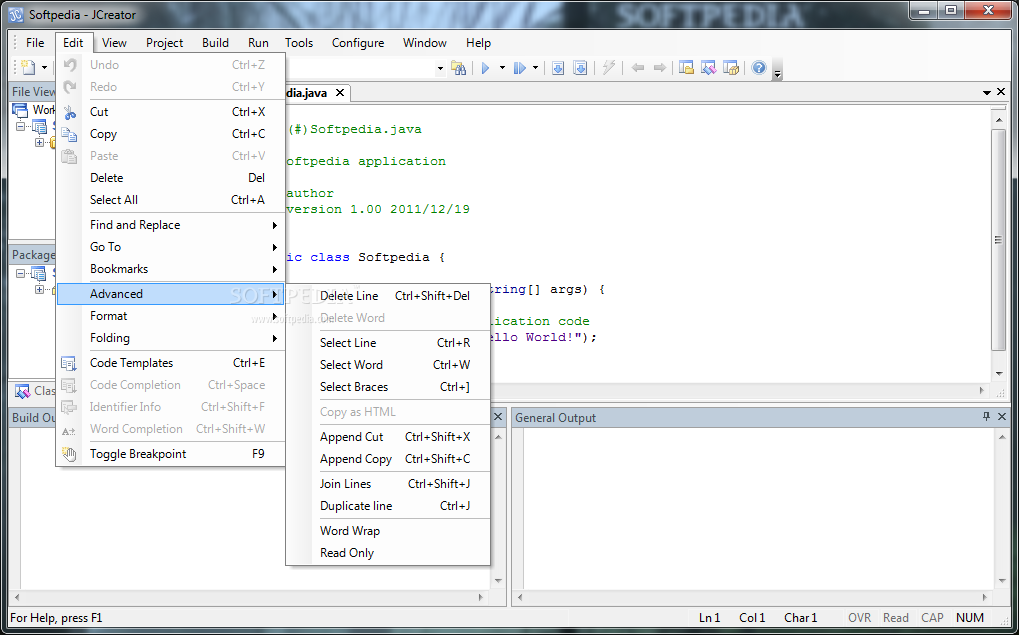The height and width of the screenshot is (635, 1019).
Task: Click the JCreator title bar application icon
Action: [18, 14]
